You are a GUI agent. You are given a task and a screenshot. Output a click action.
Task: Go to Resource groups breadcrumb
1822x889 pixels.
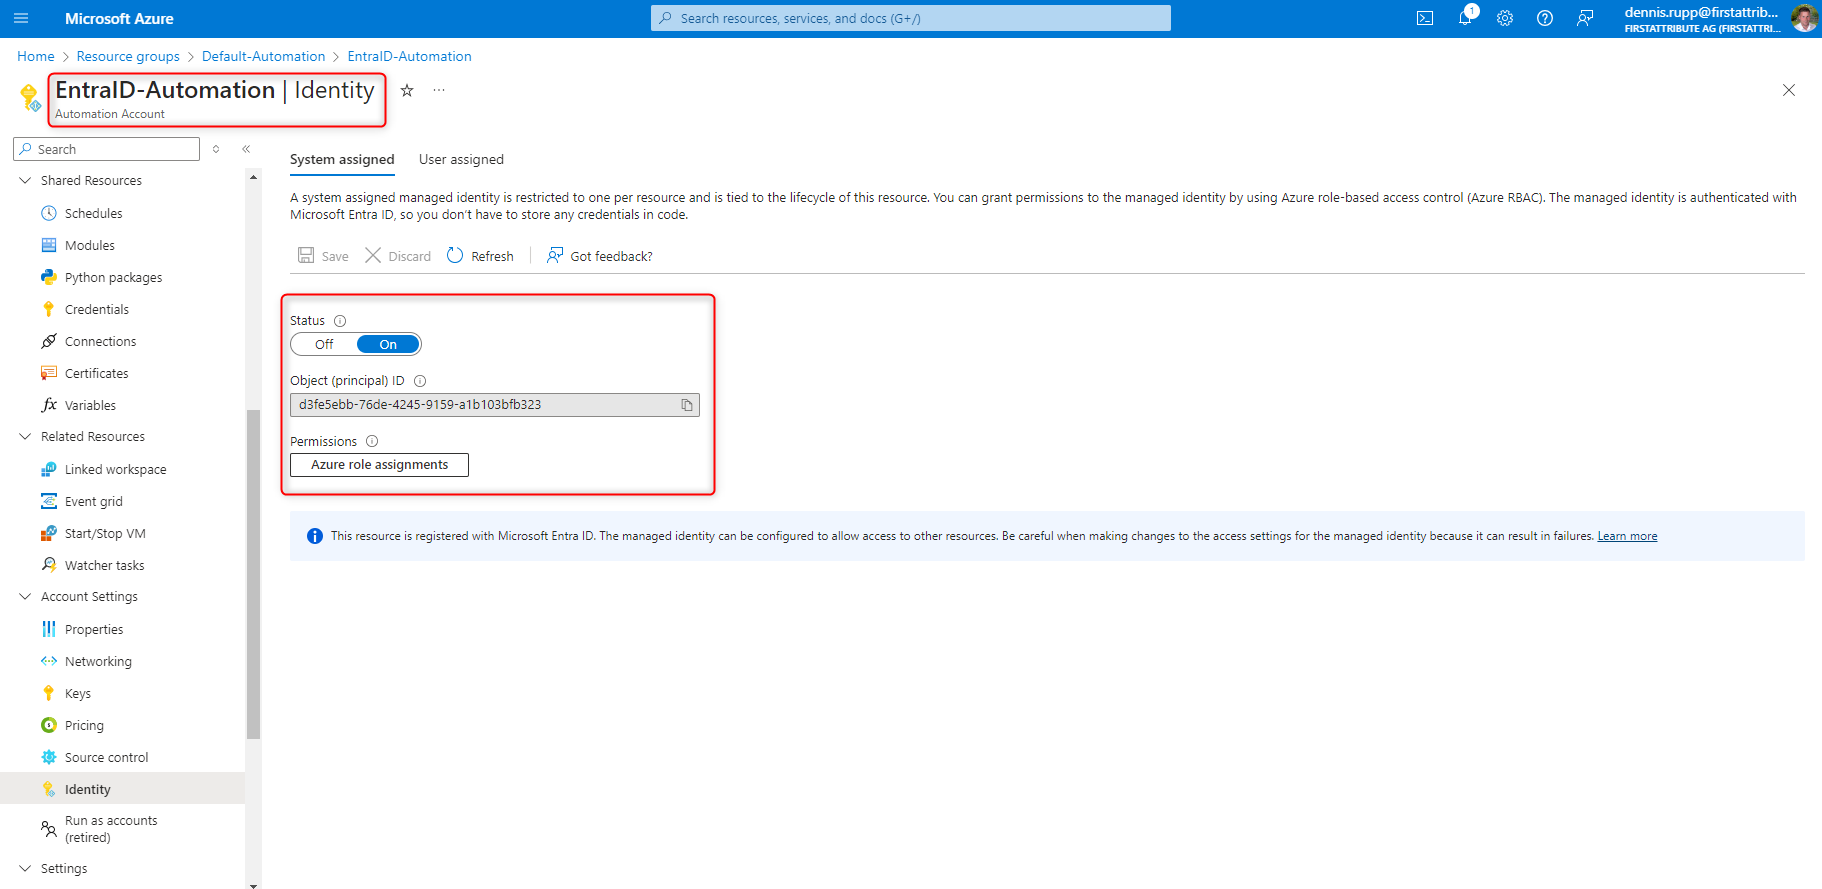point(128,57)
